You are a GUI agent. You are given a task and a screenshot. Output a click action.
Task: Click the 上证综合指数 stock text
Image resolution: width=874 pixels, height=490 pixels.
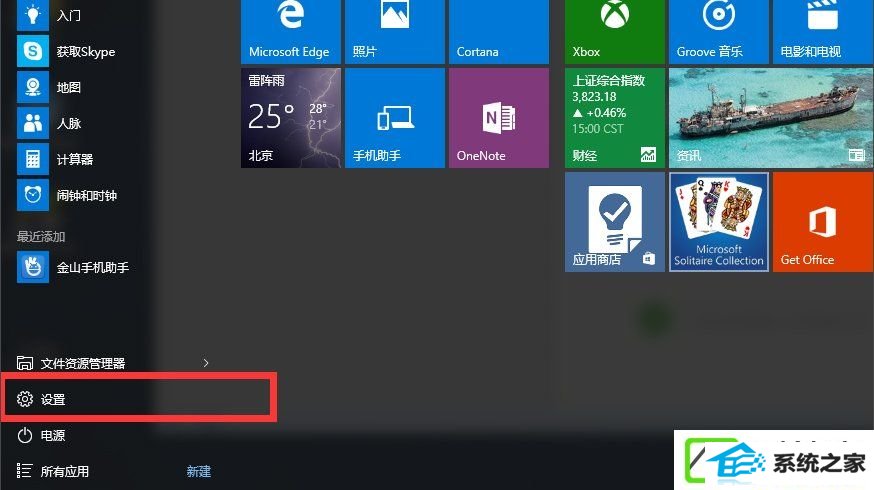(x=609, y=81)
